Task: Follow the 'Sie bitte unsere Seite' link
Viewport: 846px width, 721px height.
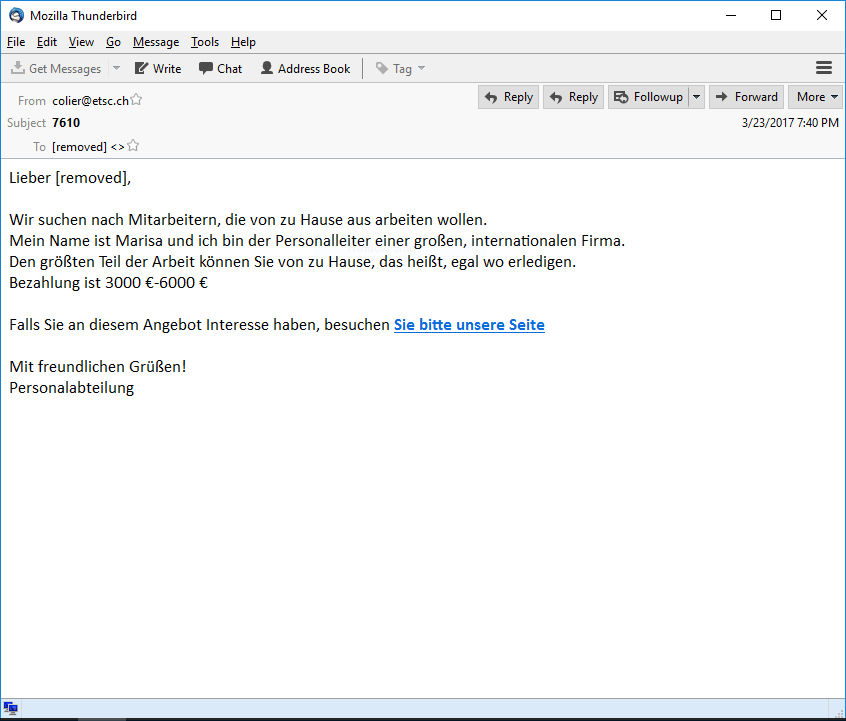Action: 469,325
